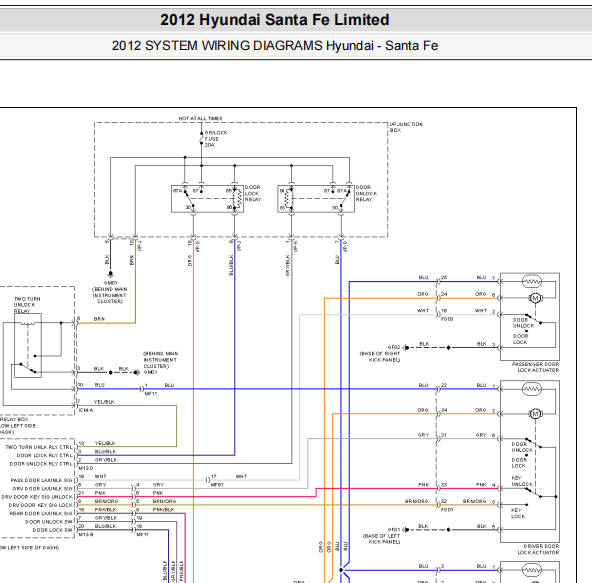This screenshot has width=592, height=583.
Task: Select the 'PASS DOOR LK/UNLK SIG' pin label
Action: coord(41,480)
